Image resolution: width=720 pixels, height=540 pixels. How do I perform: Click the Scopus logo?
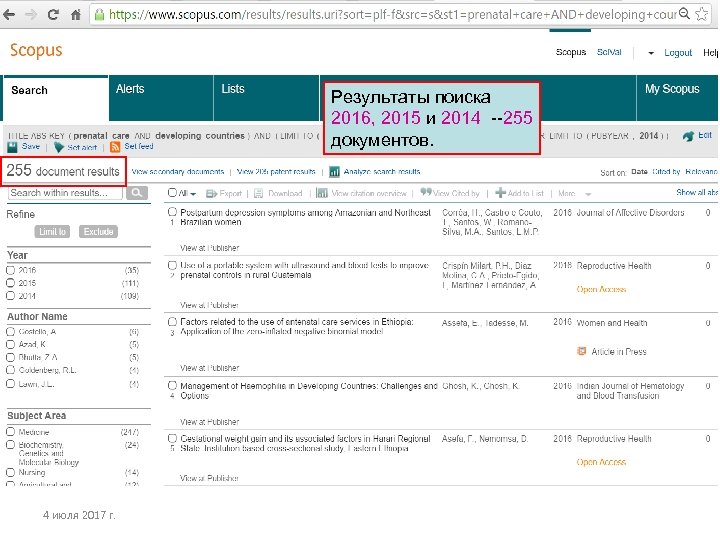(x=36, y=50)
